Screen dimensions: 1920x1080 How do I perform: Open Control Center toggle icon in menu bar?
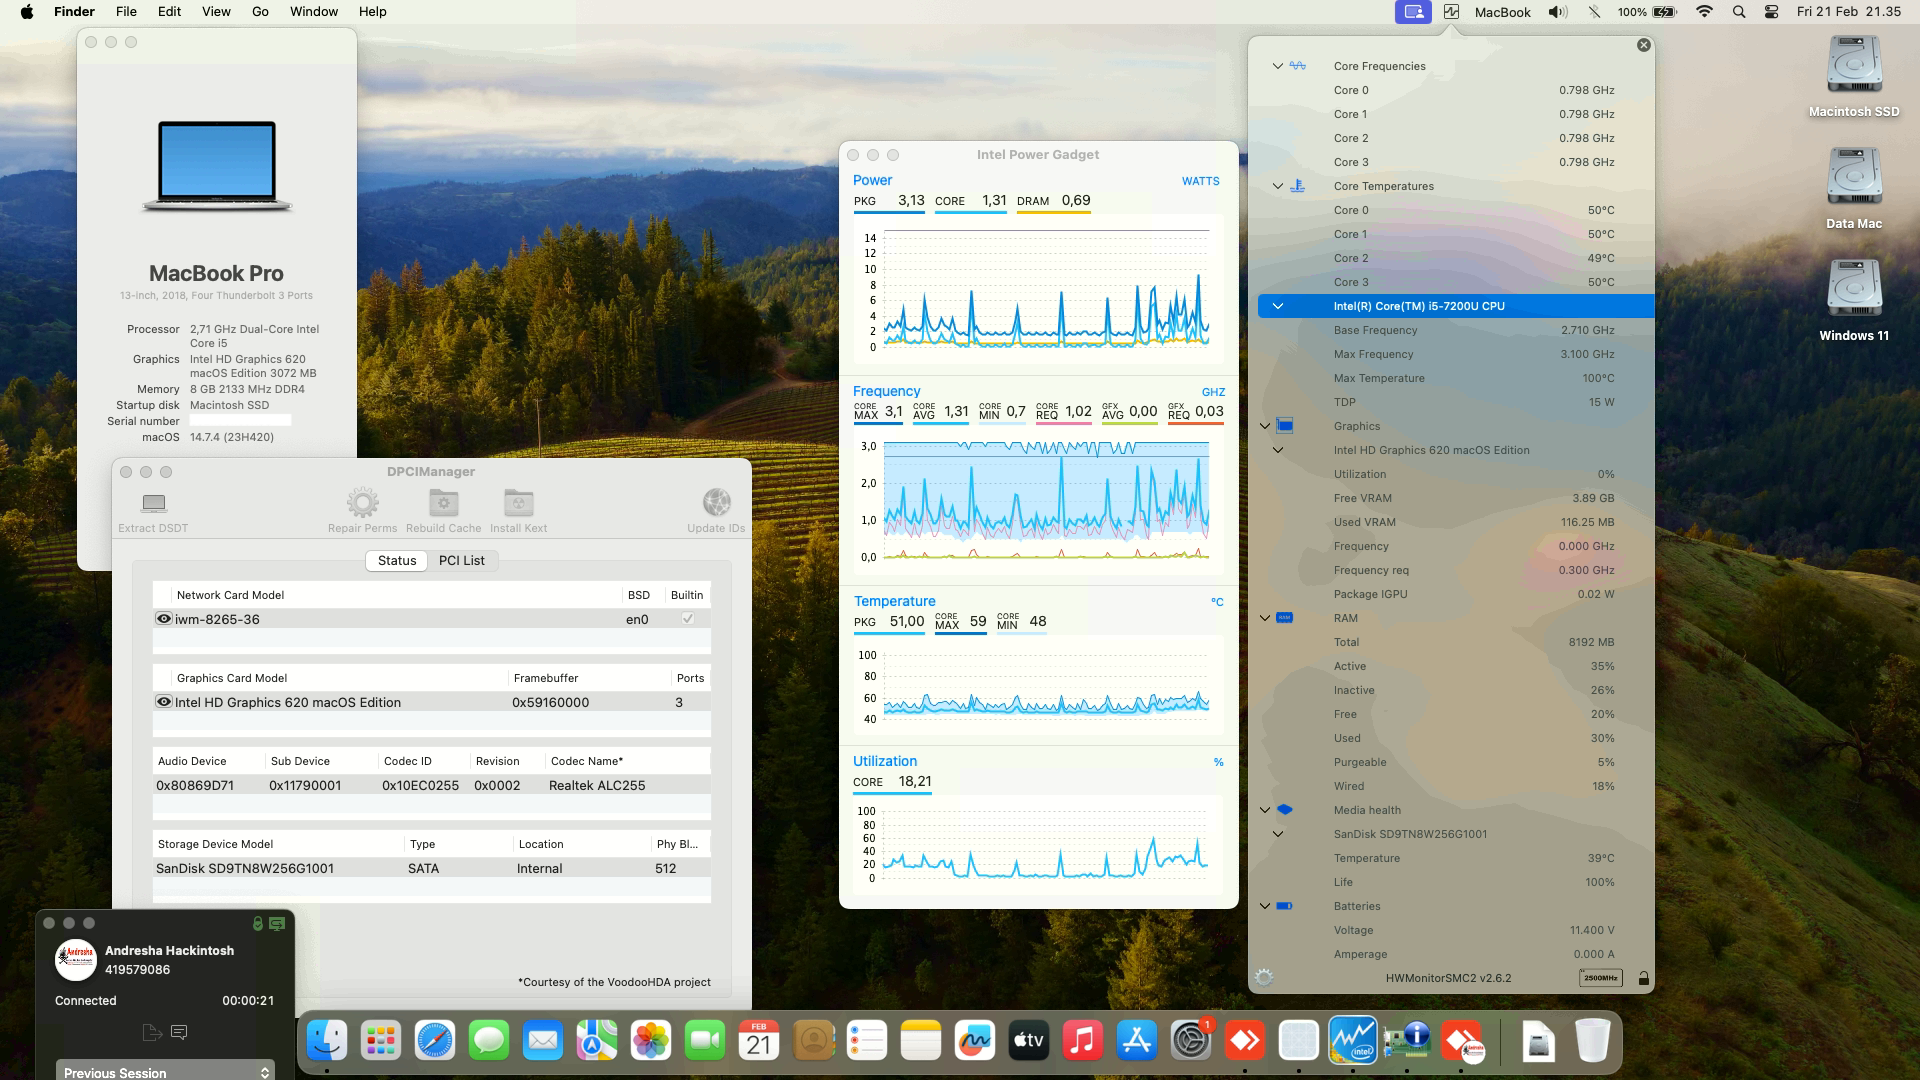(x=1771, y=12)
